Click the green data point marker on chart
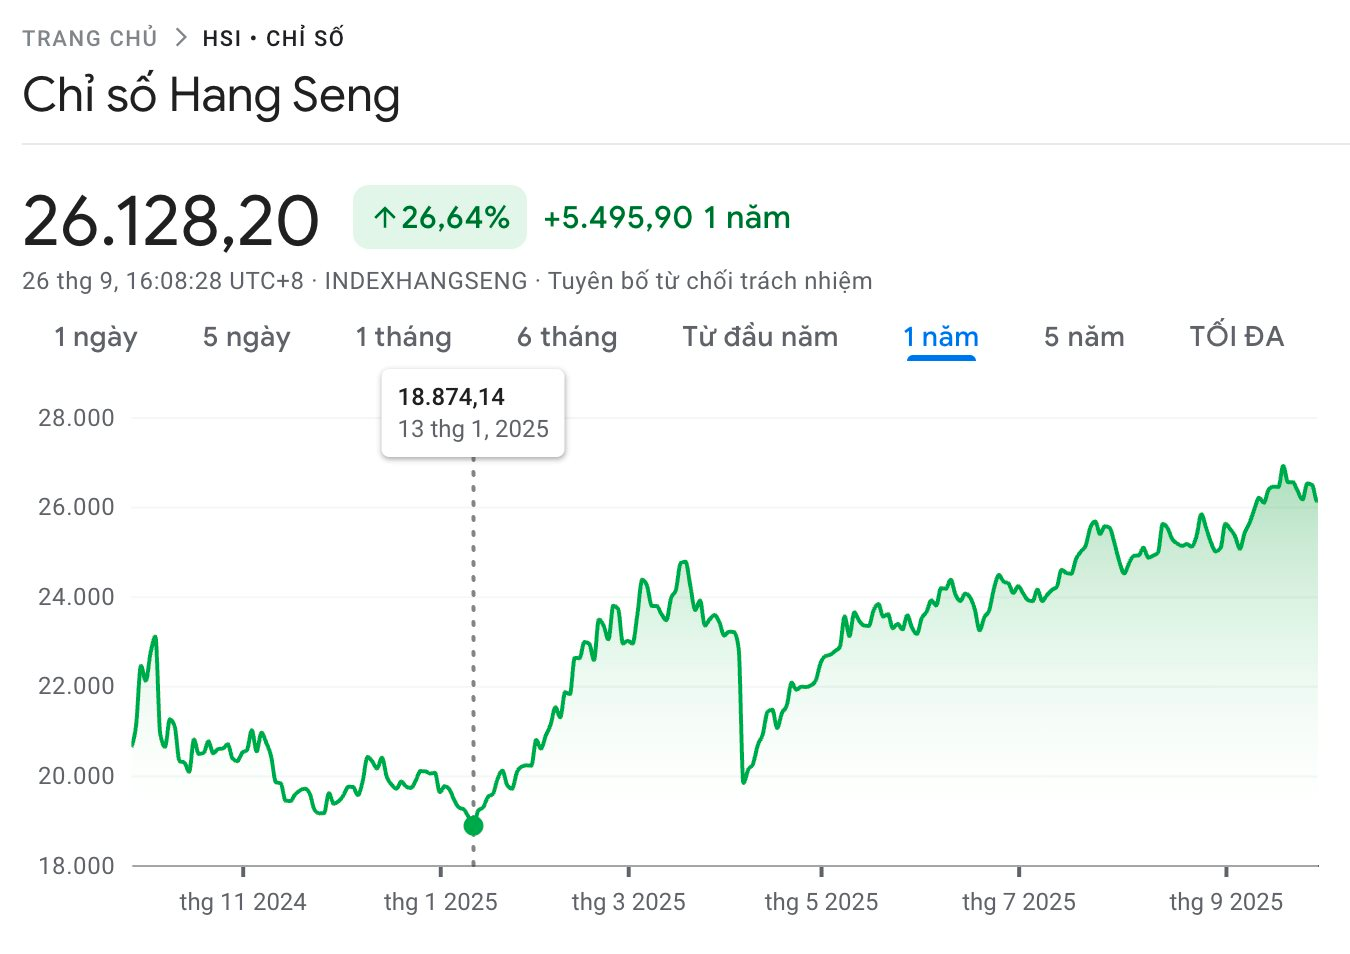The height and width of the screenshot is (954, 1350). (473, 825)
